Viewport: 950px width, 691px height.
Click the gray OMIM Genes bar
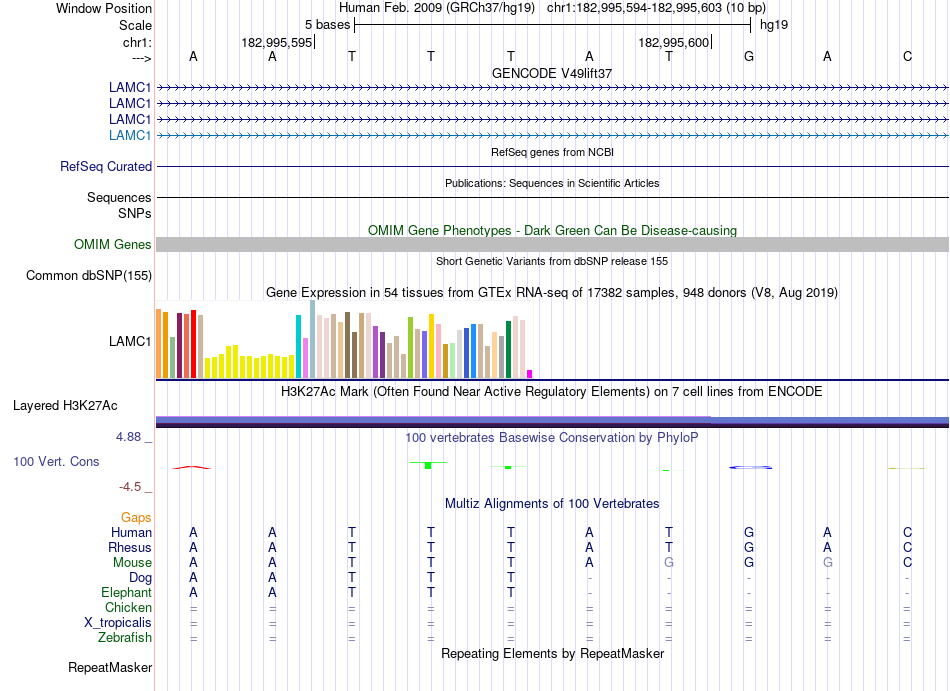point(552,245)
